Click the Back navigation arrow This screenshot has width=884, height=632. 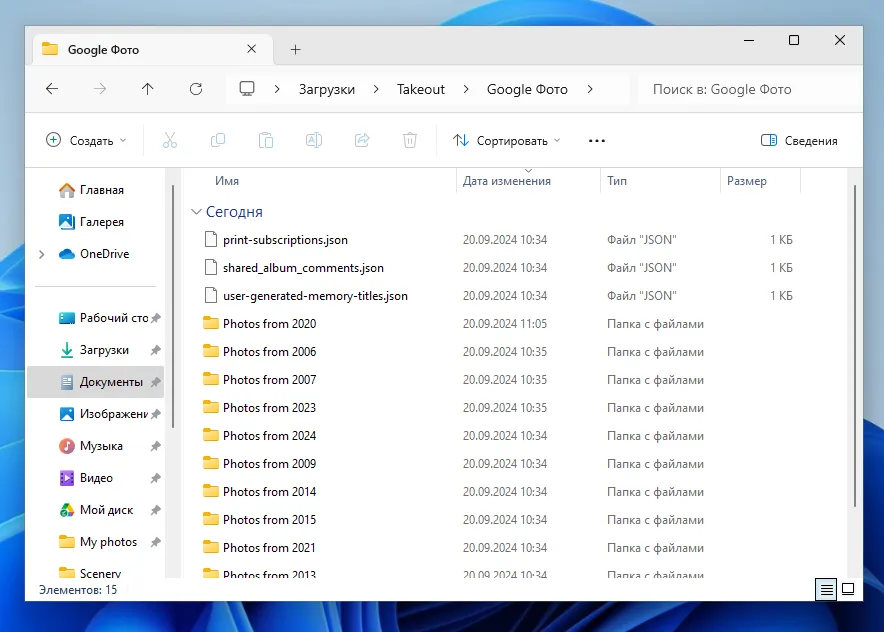pyautogui.click(x=52, y=89)
